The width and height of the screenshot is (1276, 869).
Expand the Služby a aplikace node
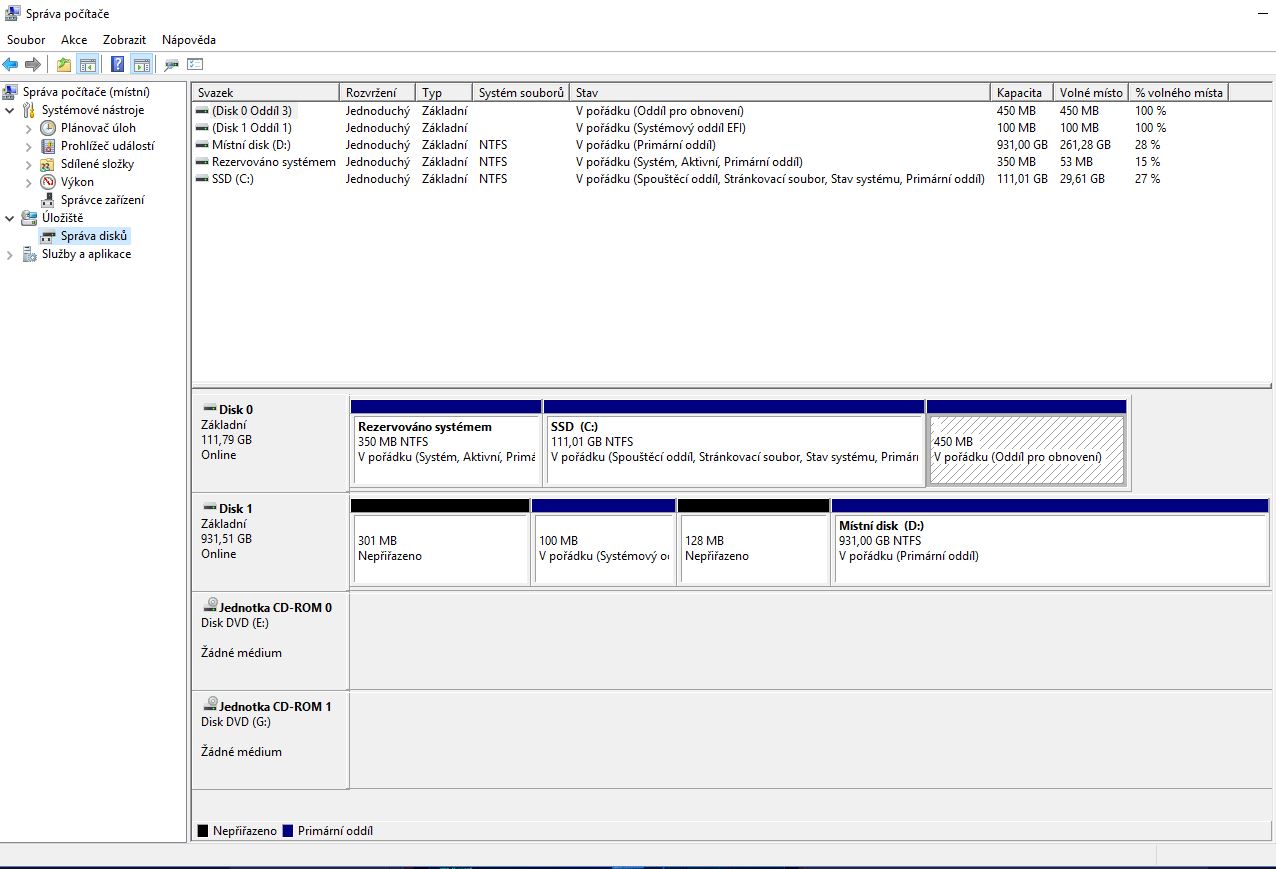click(x=10, y=255)
